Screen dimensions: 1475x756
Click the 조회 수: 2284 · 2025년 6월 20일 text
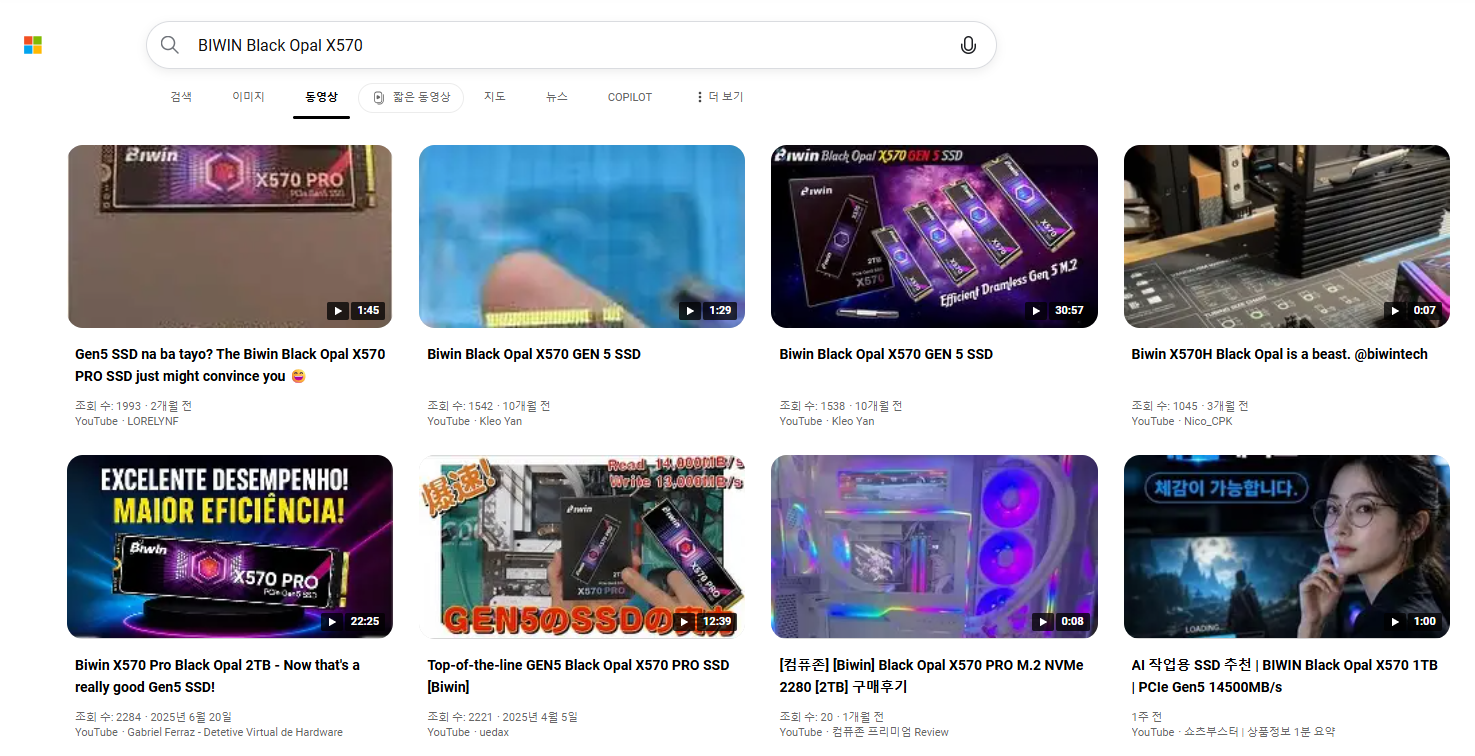tap(153, 717)
